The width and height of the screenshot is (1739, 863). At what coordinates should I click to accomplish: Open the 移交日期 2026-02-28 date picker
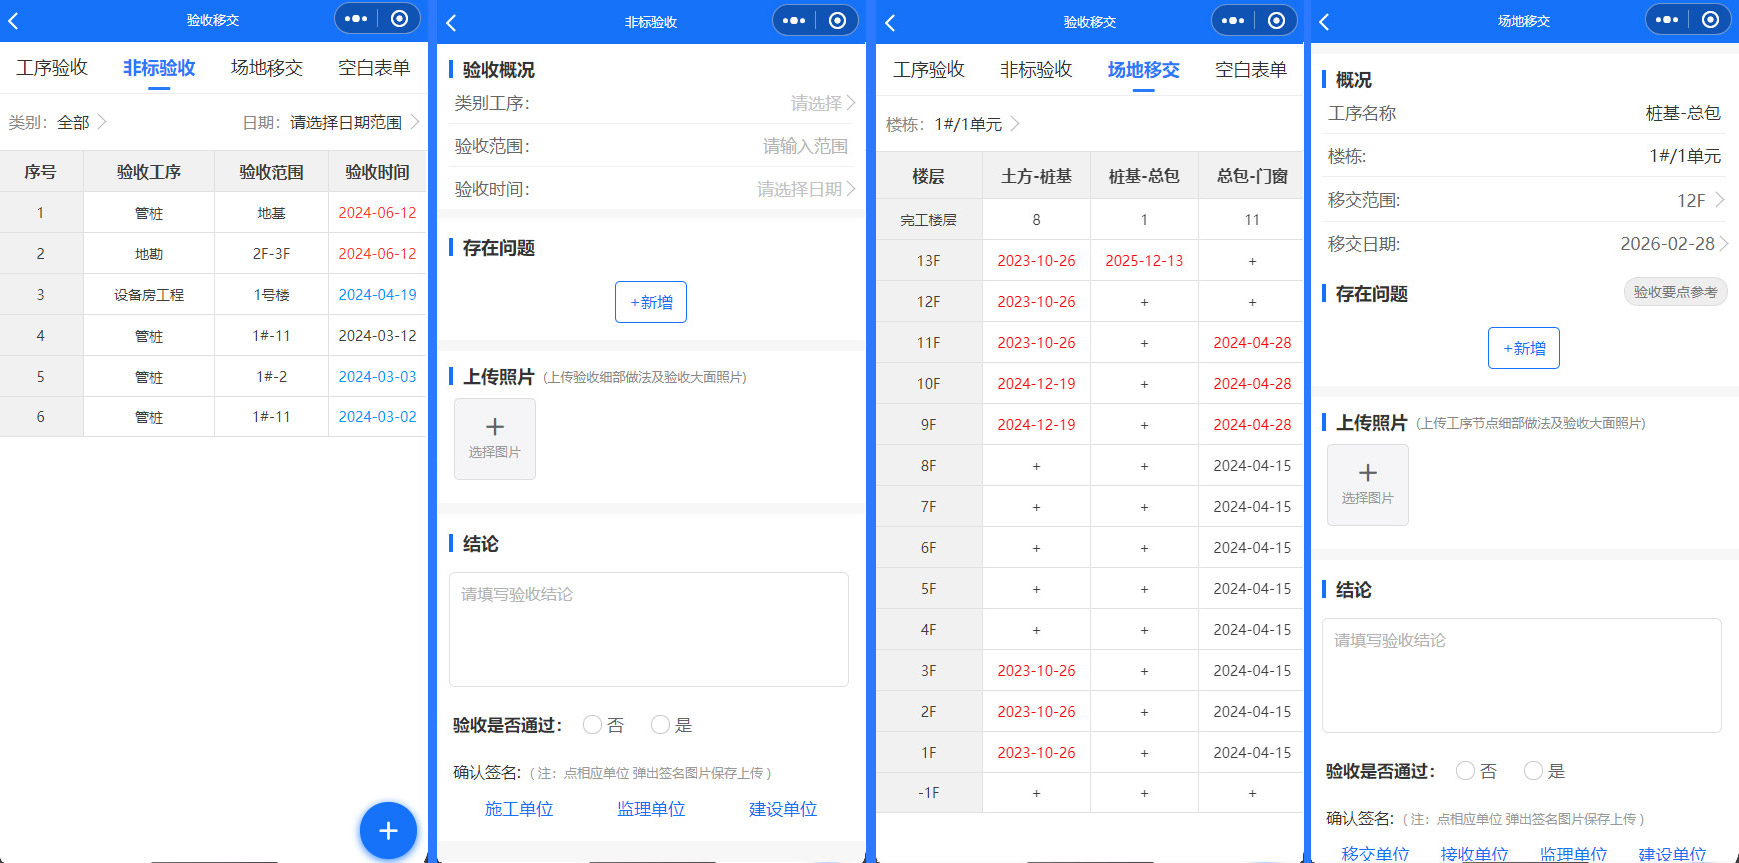click(x=1672, y=244)
